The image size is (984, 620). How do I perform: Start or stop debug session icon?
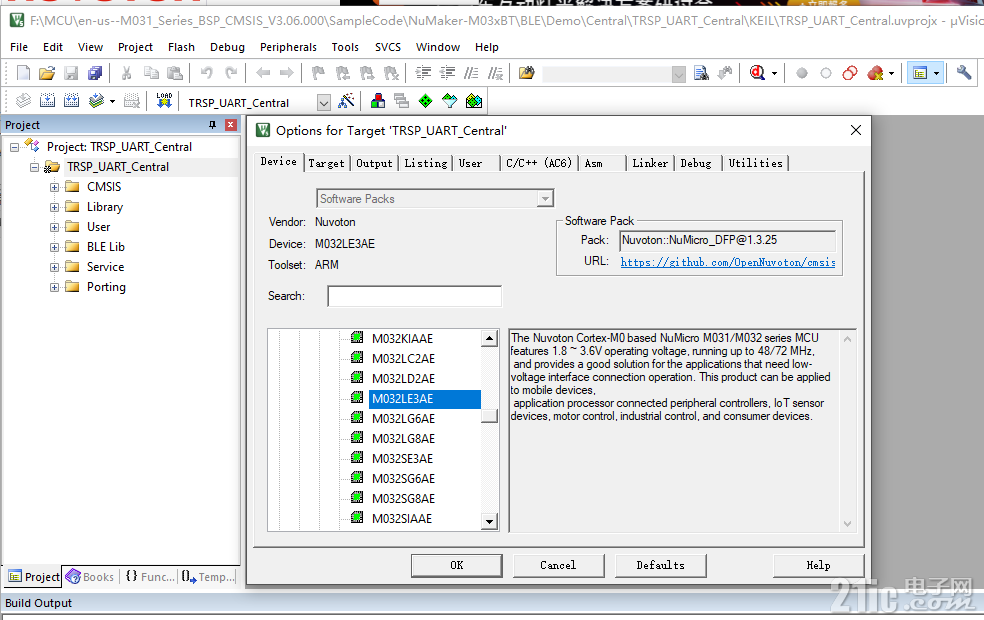click(757, 73)
